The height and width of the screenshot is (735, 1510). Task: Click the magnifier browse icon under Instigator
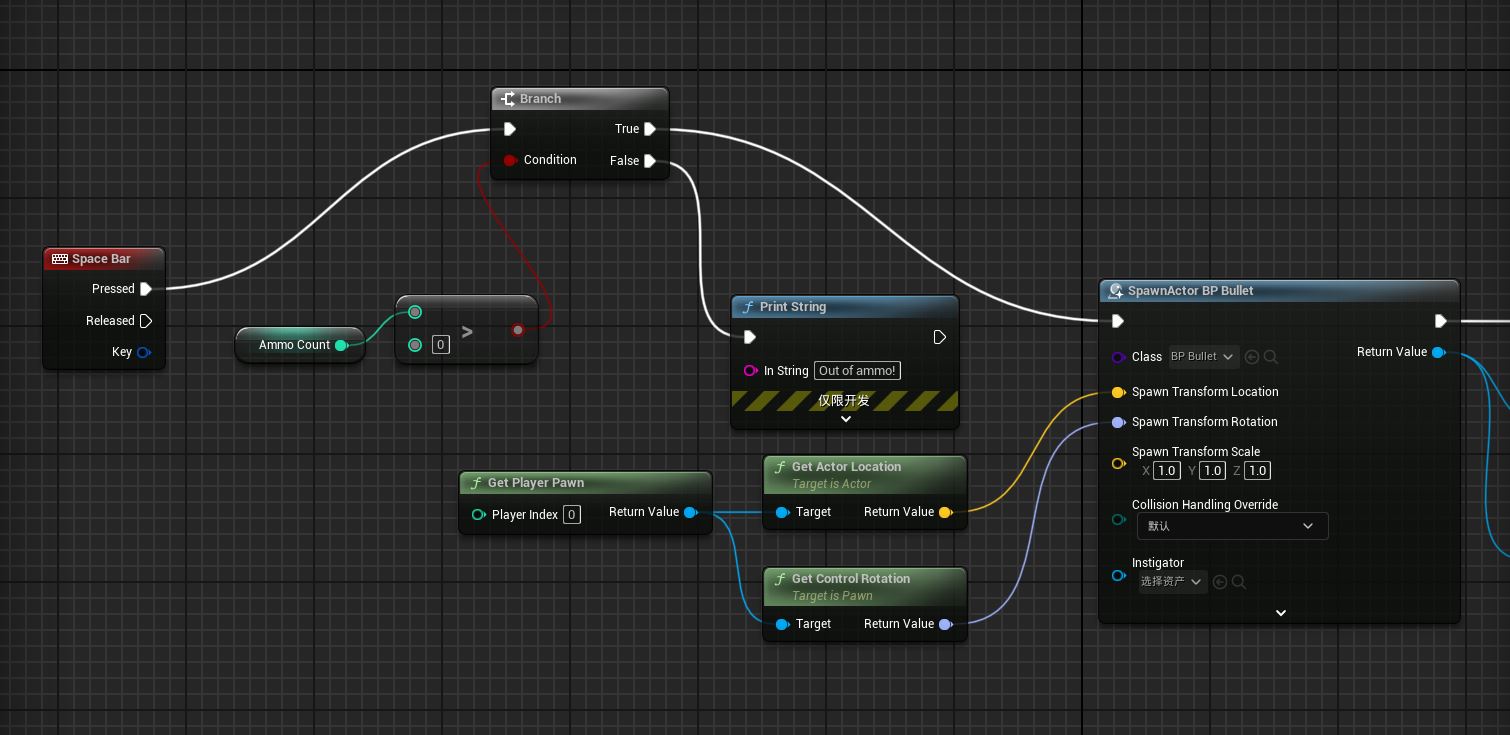tap(1238, 582)
